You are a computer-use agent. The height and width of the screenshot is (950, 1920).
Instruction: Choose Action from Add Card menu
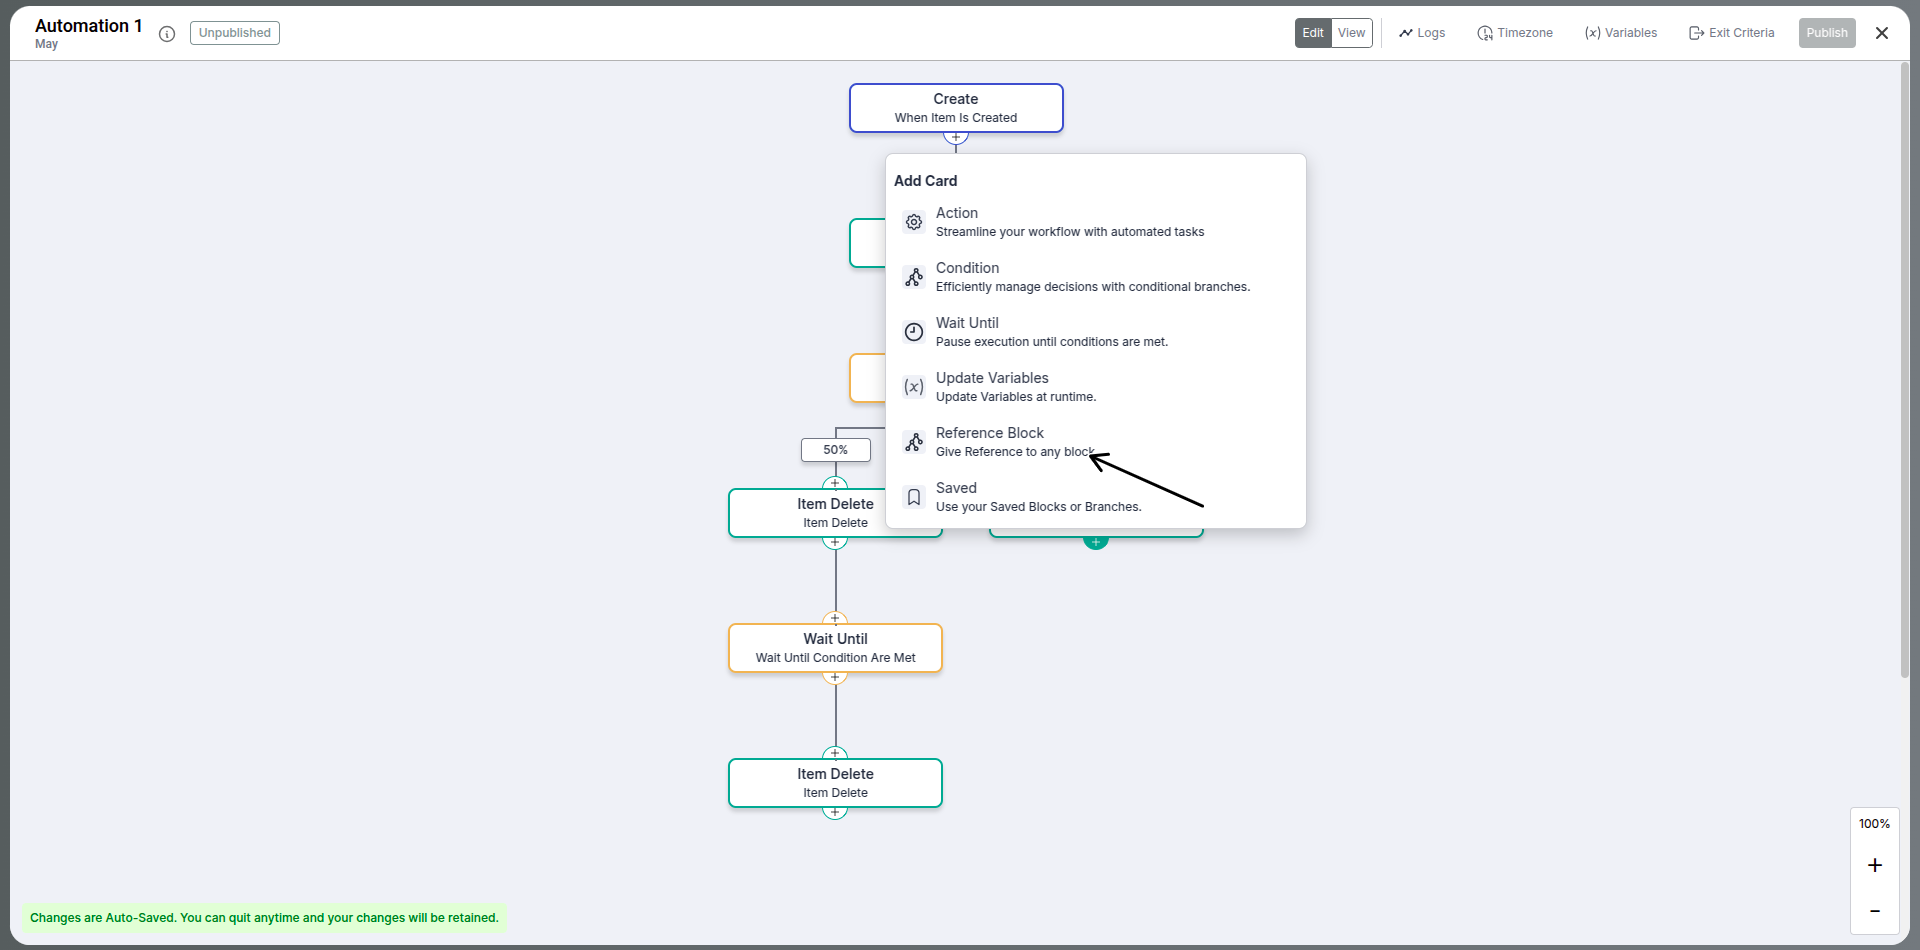click(x=1095, y=222)
